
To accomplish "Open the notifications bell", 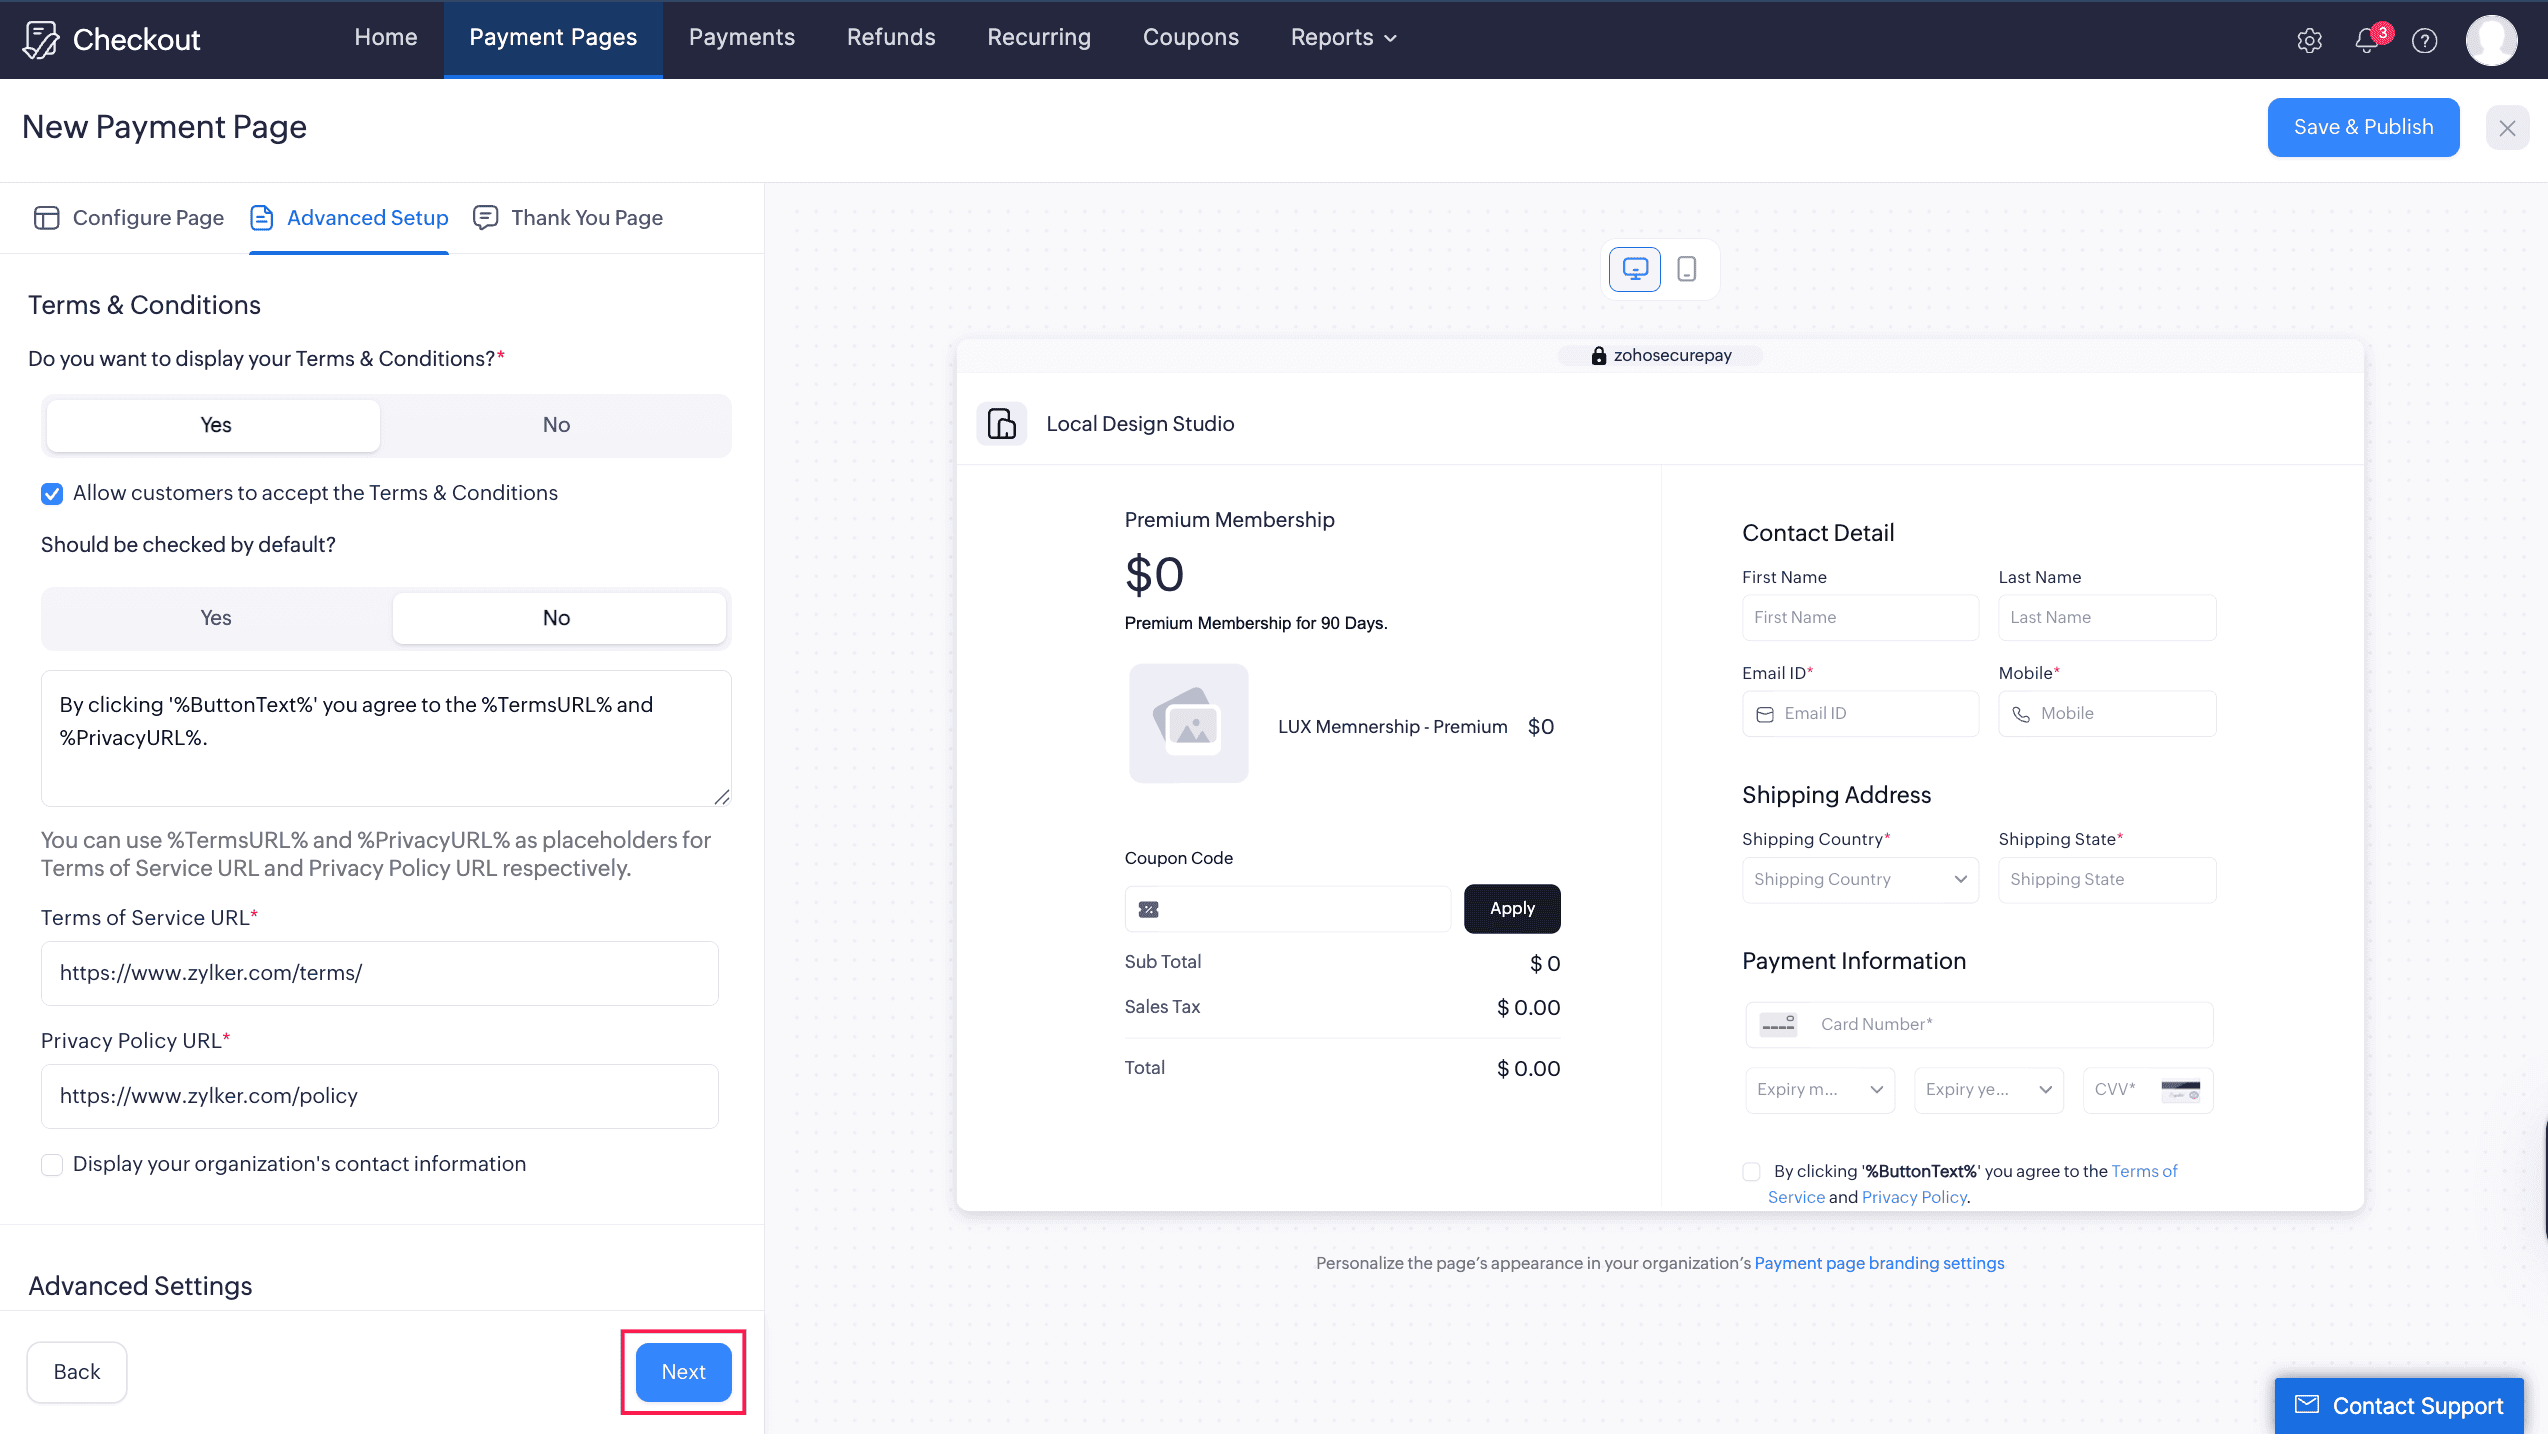I will tap(2367, 40).
